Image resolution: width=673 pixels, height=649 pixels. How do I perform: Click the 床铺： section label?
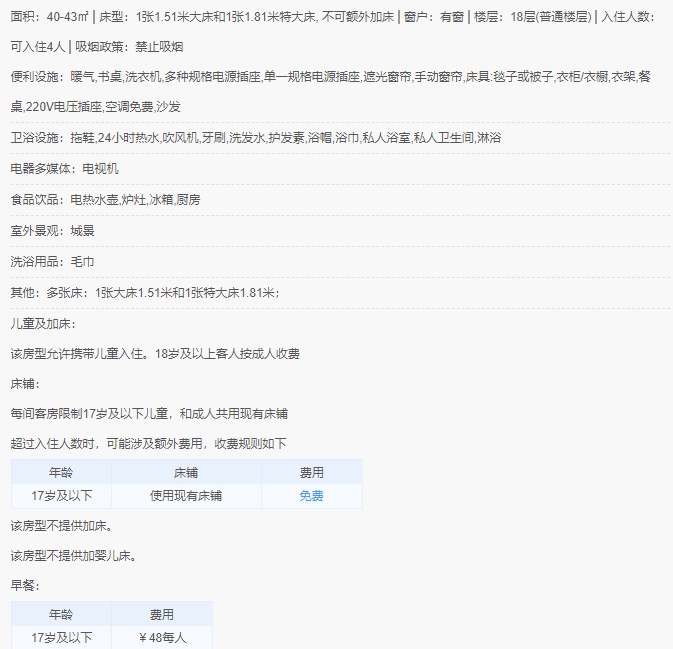click(25, 384)
